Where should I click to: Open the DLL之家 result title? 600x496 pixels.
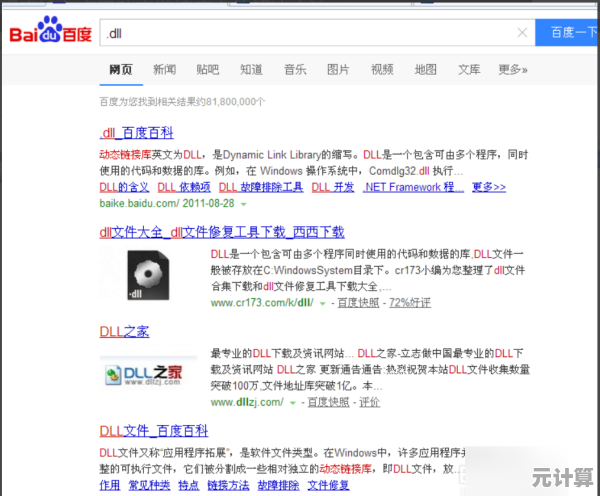click(x=124, y=332)
